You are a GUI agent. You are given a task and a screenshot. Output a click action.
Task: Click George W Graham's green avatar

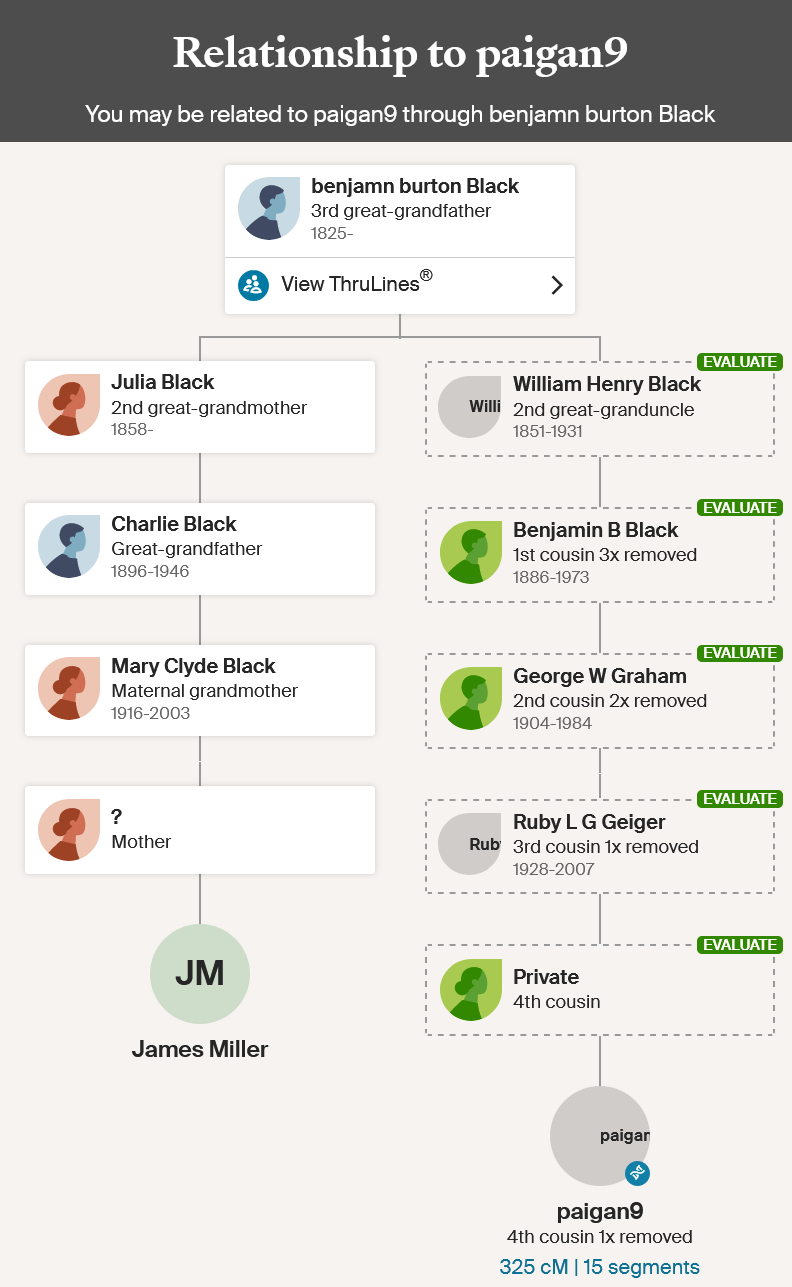471,698
